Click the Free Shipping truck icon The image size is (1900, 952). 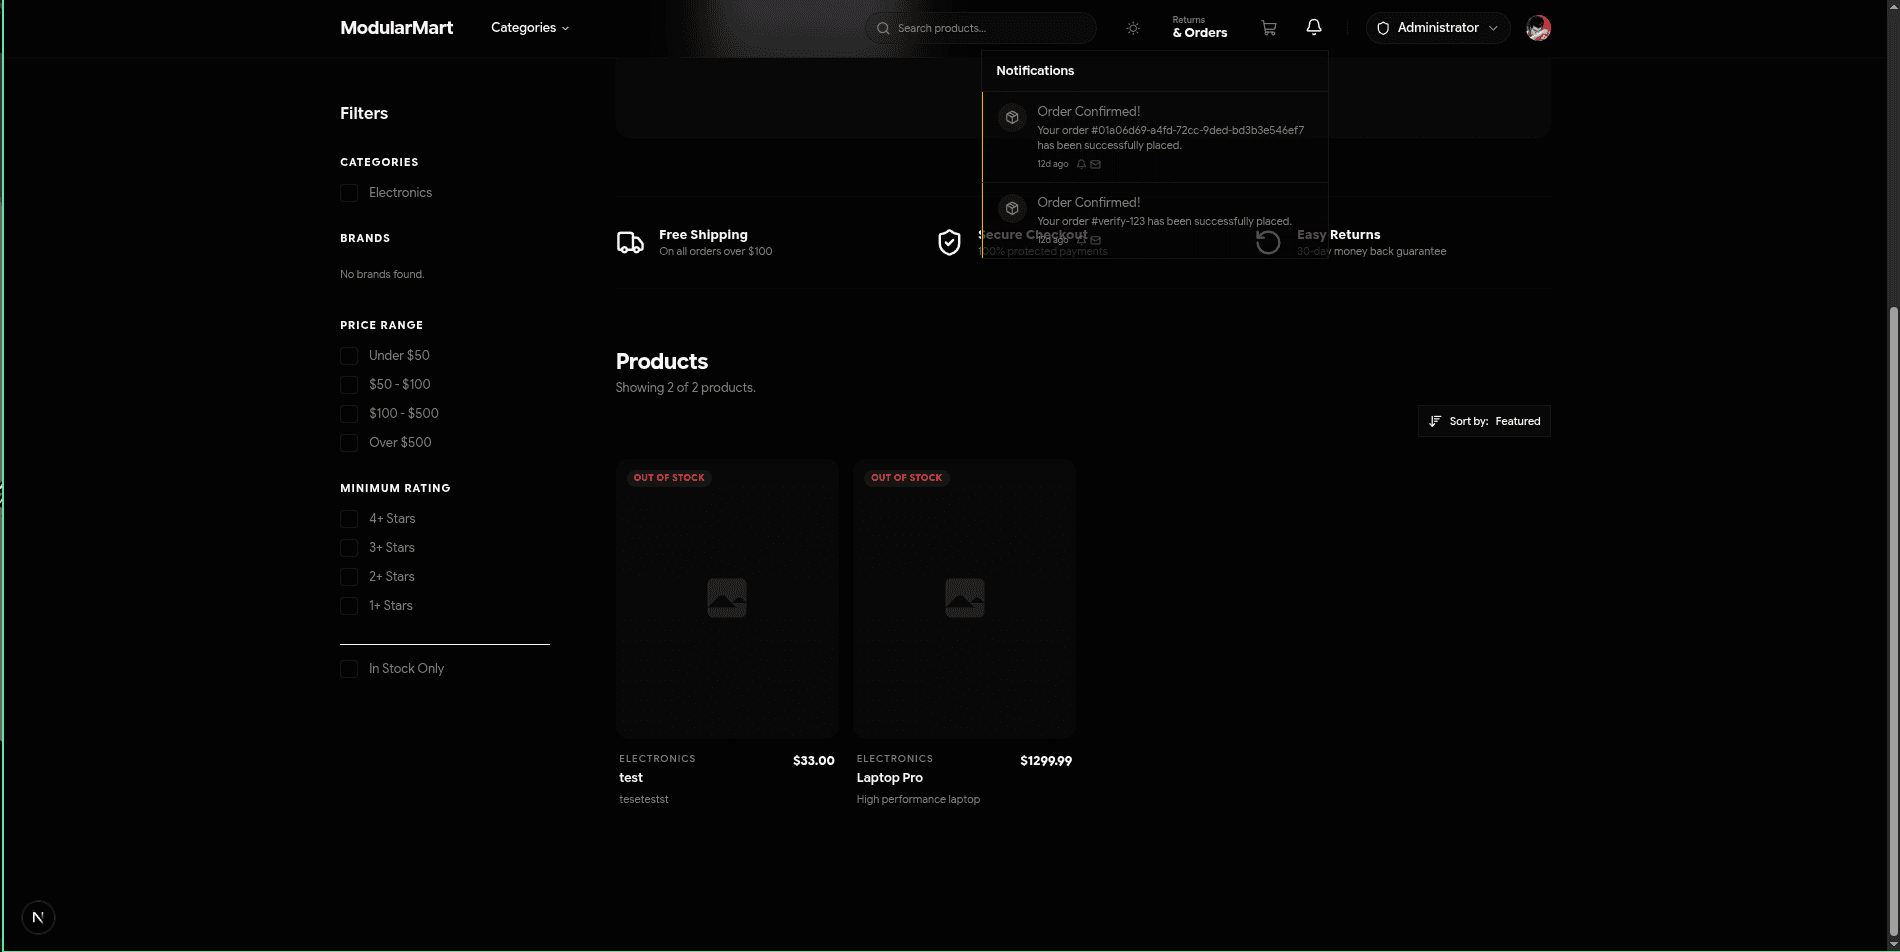(630, 242)
